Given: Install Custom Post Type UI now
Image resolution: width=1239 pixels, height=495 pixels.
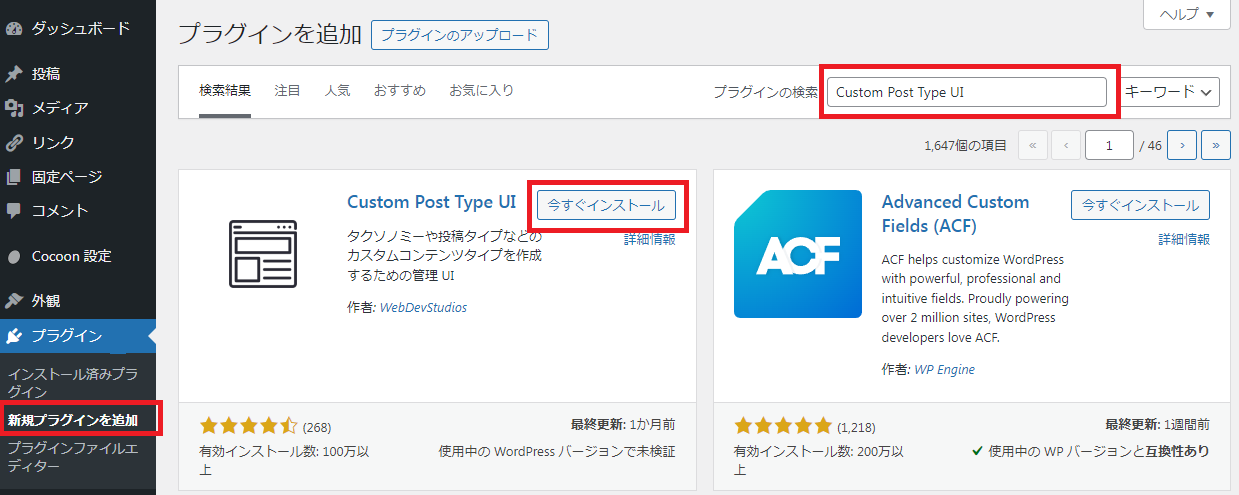Looking at the screenshot, I should click(606, 205).
